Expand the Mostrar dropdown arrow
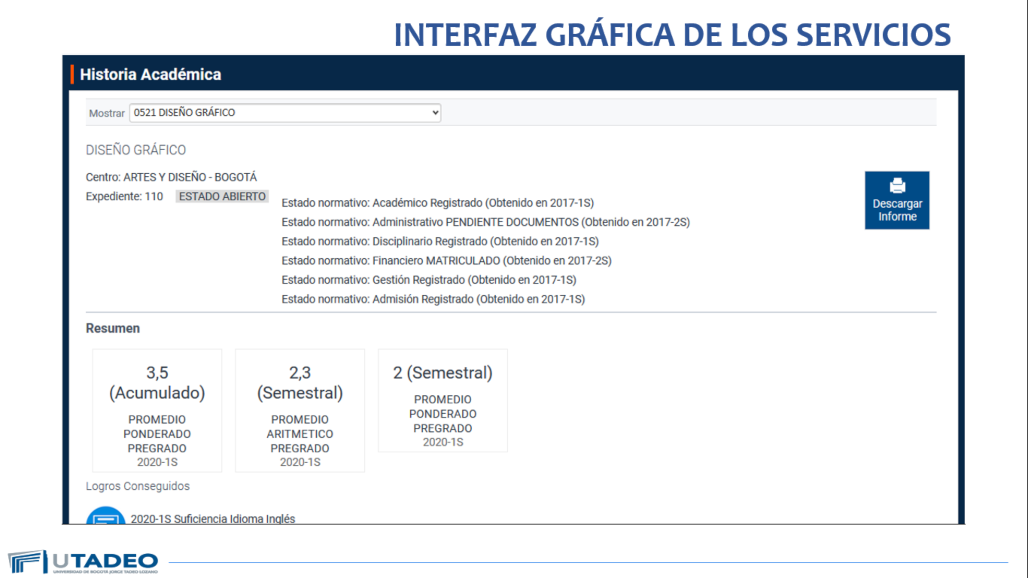This screenshot has height=578, width=1028. pyautogui.click(x=435, y=113)
